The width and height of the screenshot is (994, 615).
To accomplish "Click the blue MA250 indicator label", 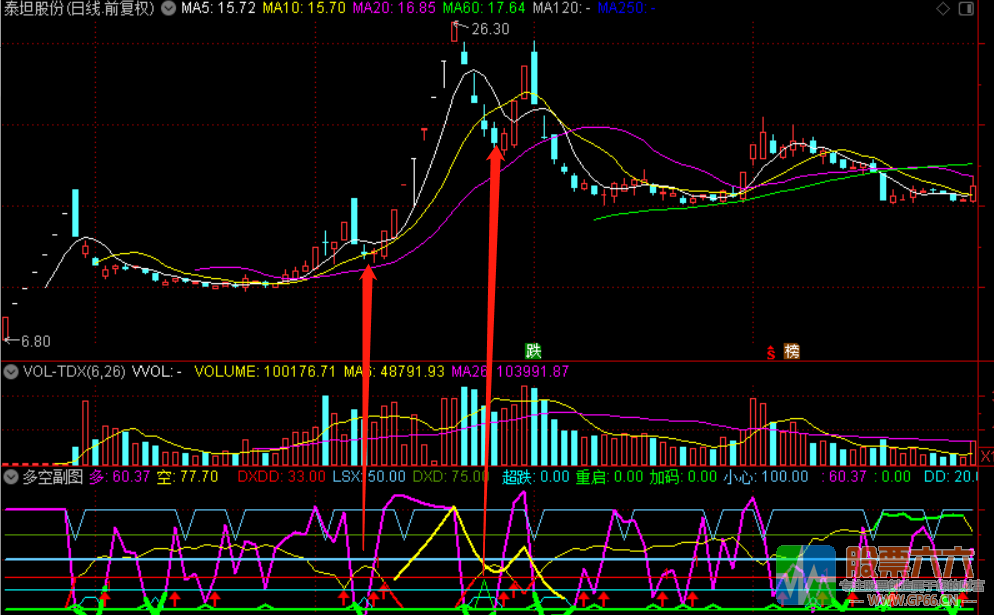I will click(626, 9).
